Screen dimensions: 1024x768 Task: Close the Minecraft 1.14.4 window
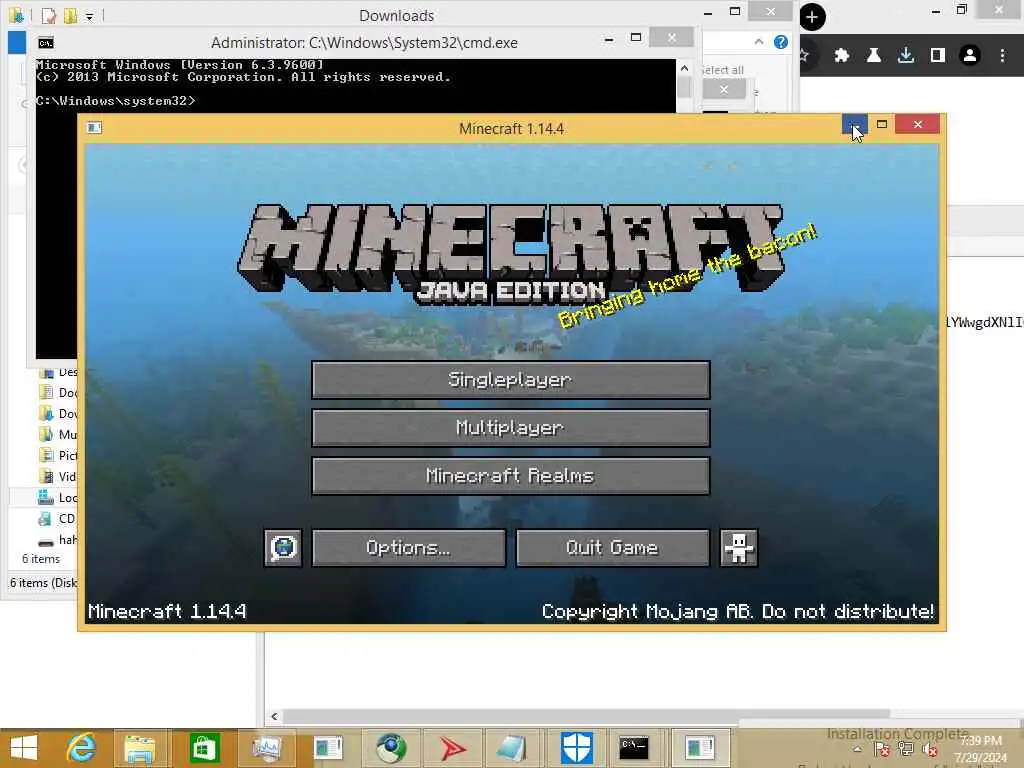[918, 124]
